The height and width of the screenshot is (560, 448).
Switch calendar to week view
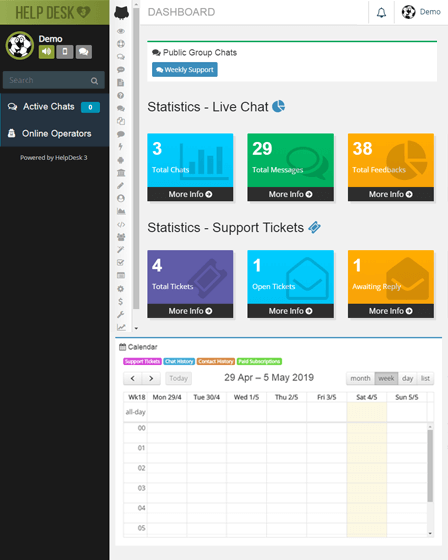point(386,378)
